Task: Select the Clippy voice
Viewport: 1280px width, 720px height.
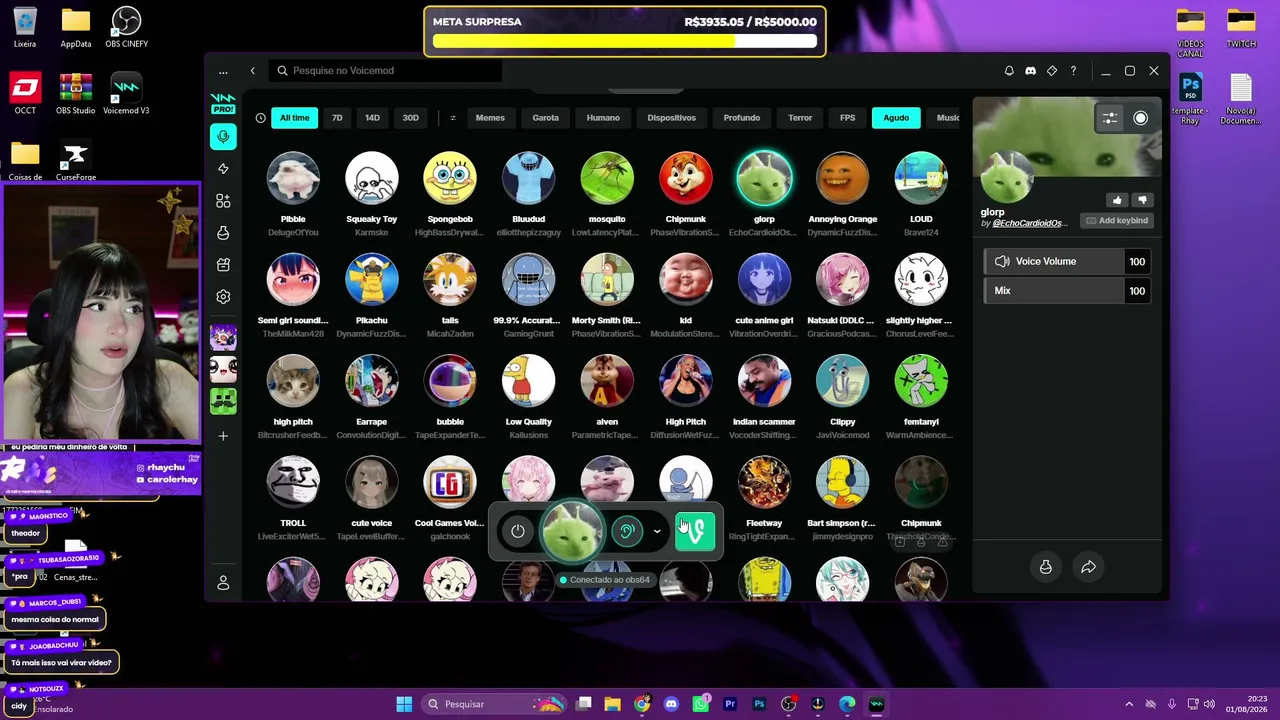Action: [x=843, y=381]
